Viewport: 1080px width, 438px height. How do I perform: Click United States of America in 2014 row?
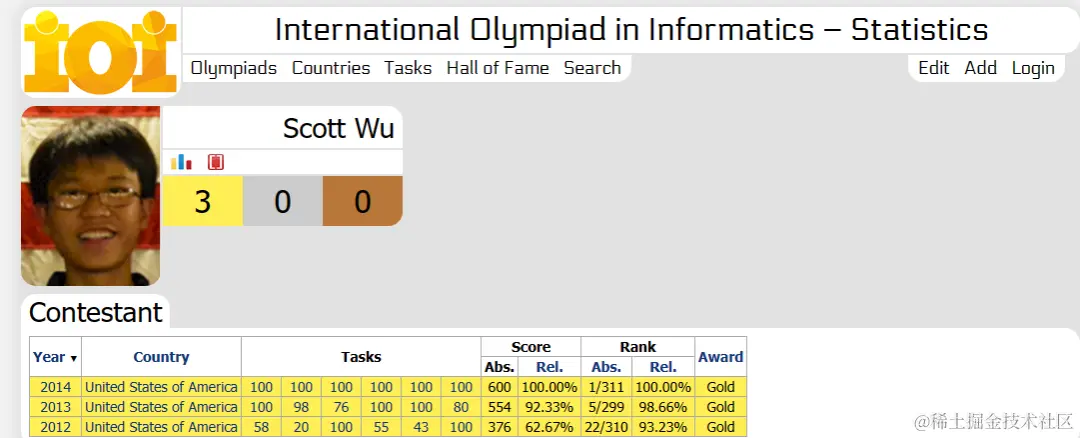(161, 387)
